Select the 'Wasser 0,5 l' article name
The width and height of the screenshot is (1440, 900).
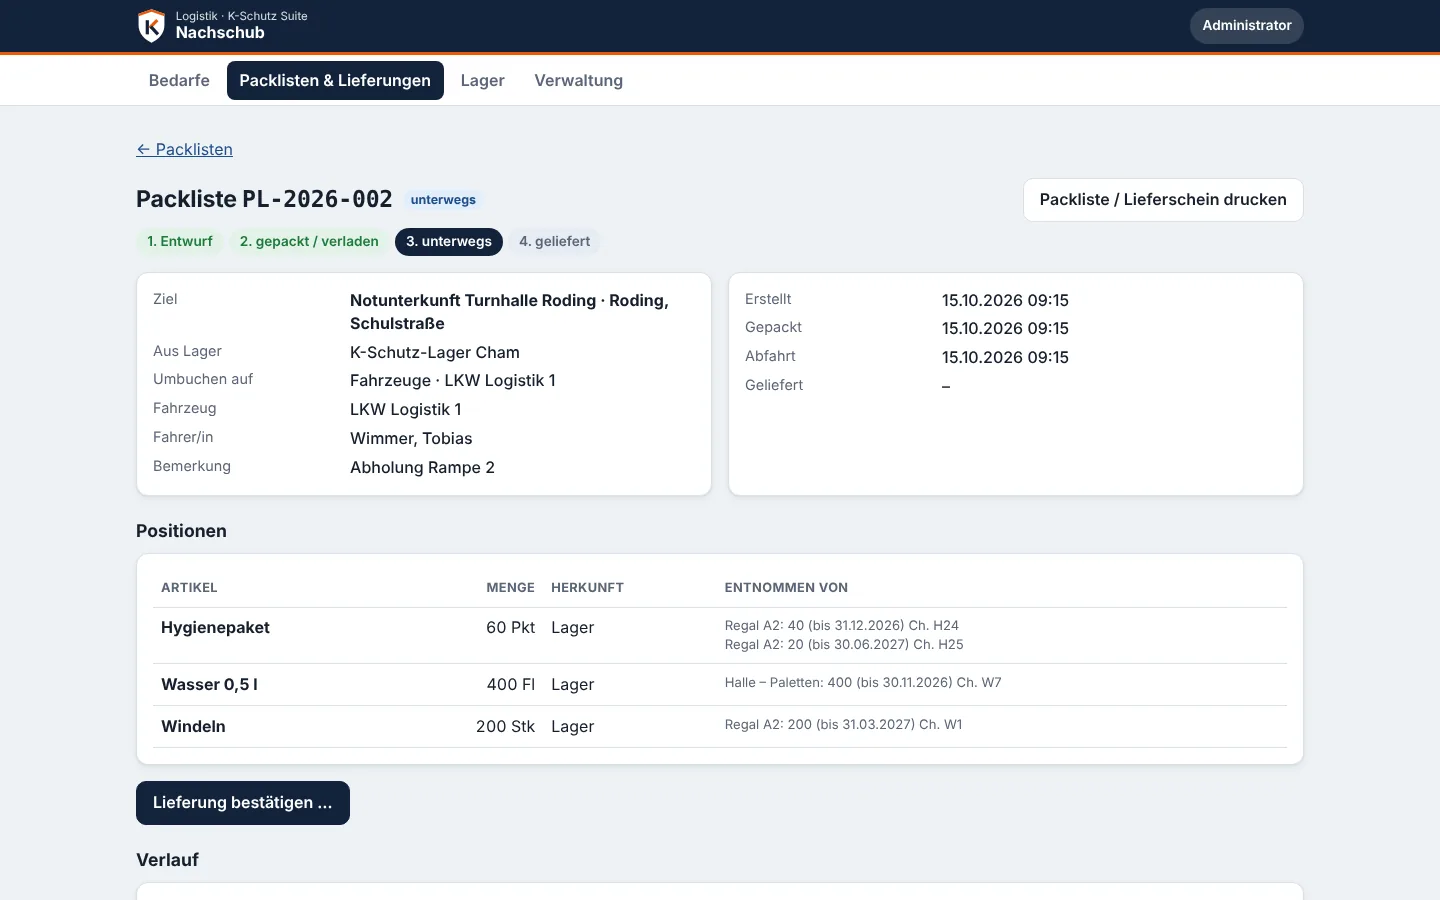tap(209, 685)
